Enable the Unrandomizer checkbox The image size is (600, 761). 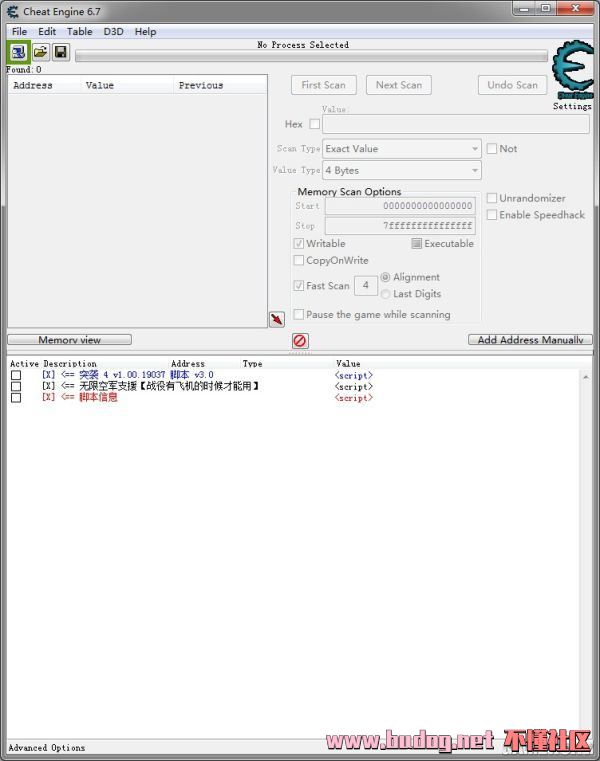pyautogui.click(x=492, y=198)
